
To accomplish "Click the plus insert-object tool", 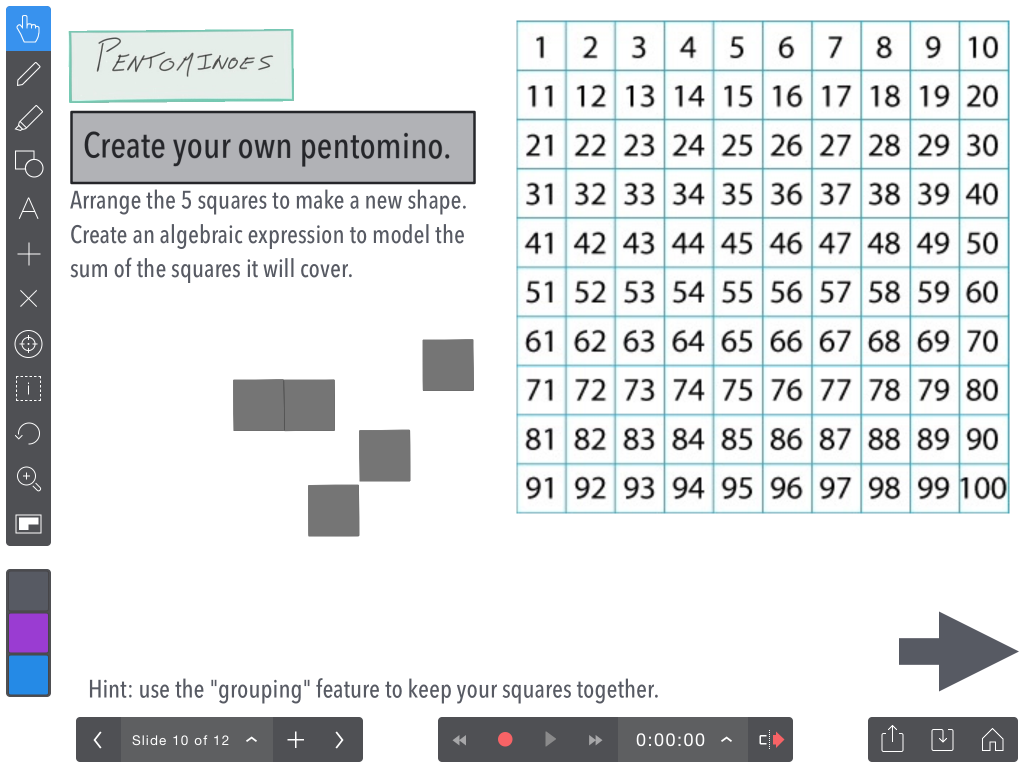I will point(28,253).
